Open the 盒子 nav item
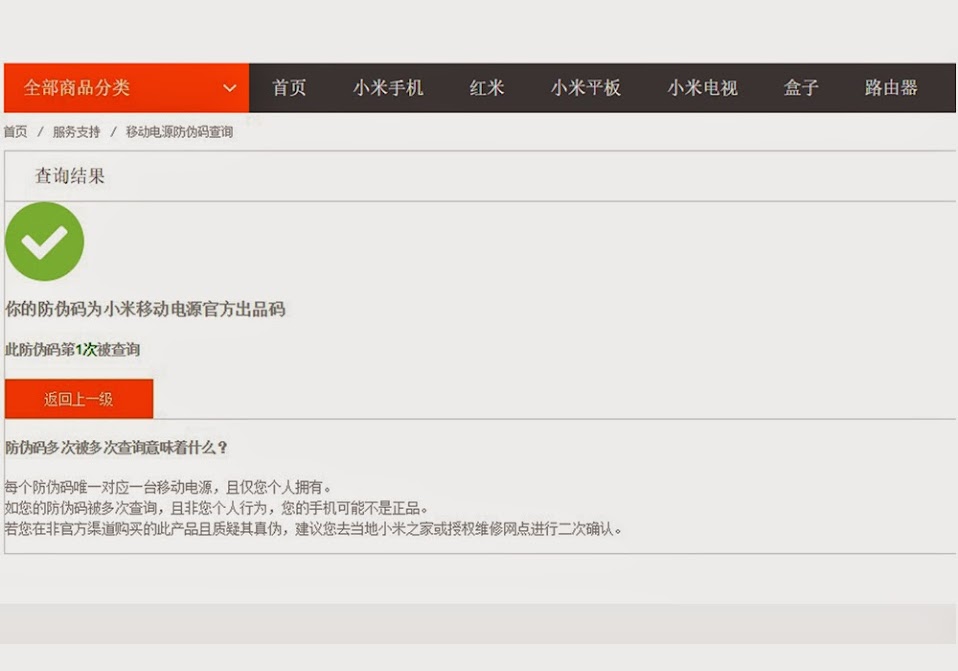The image size is (958, 671). [801, 87]
